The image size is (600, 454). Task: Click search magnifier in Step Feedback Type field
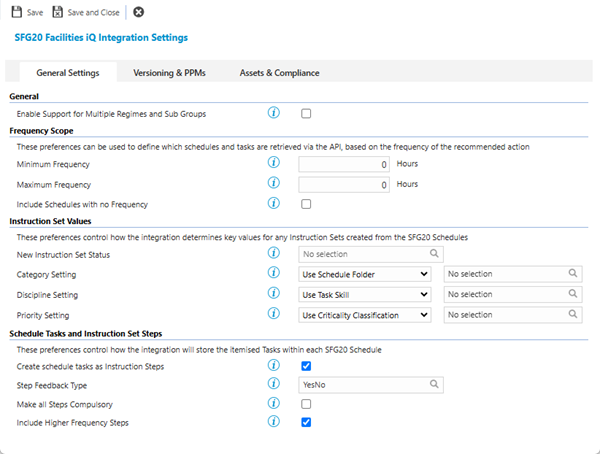434,384
